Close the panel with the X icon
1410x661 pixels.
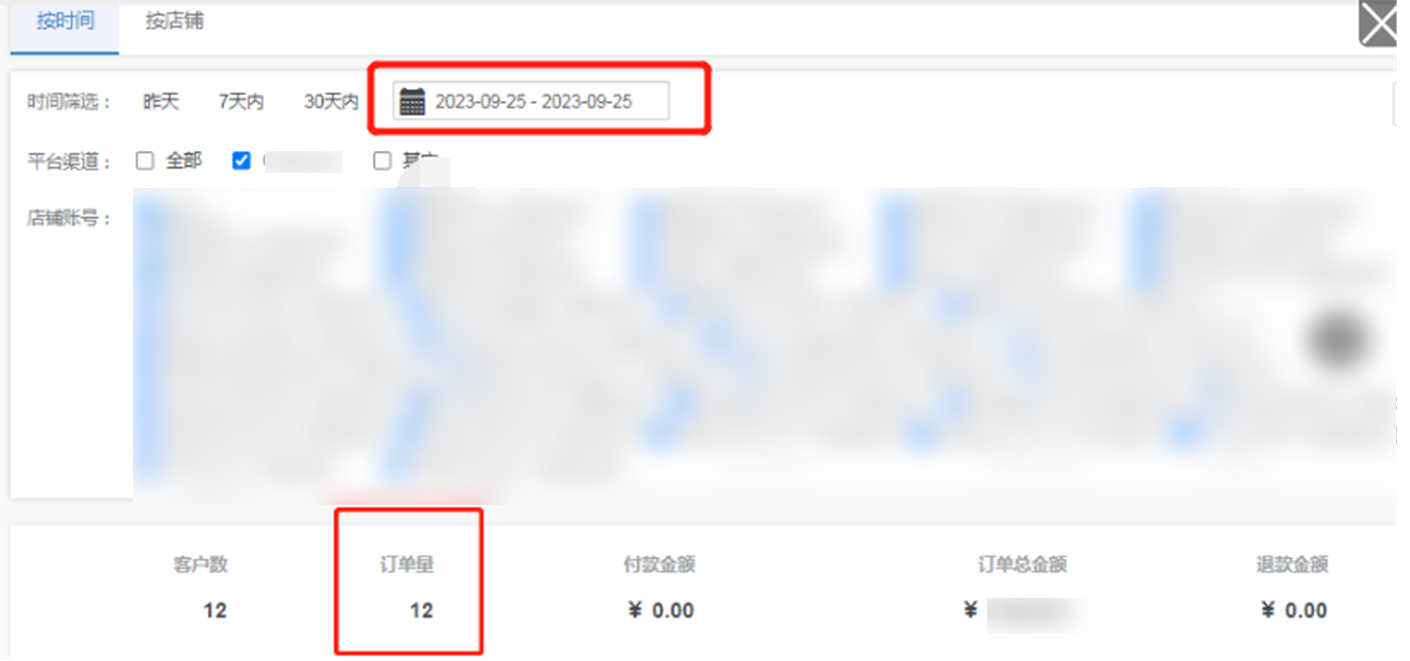click(x=1378, y=25)
